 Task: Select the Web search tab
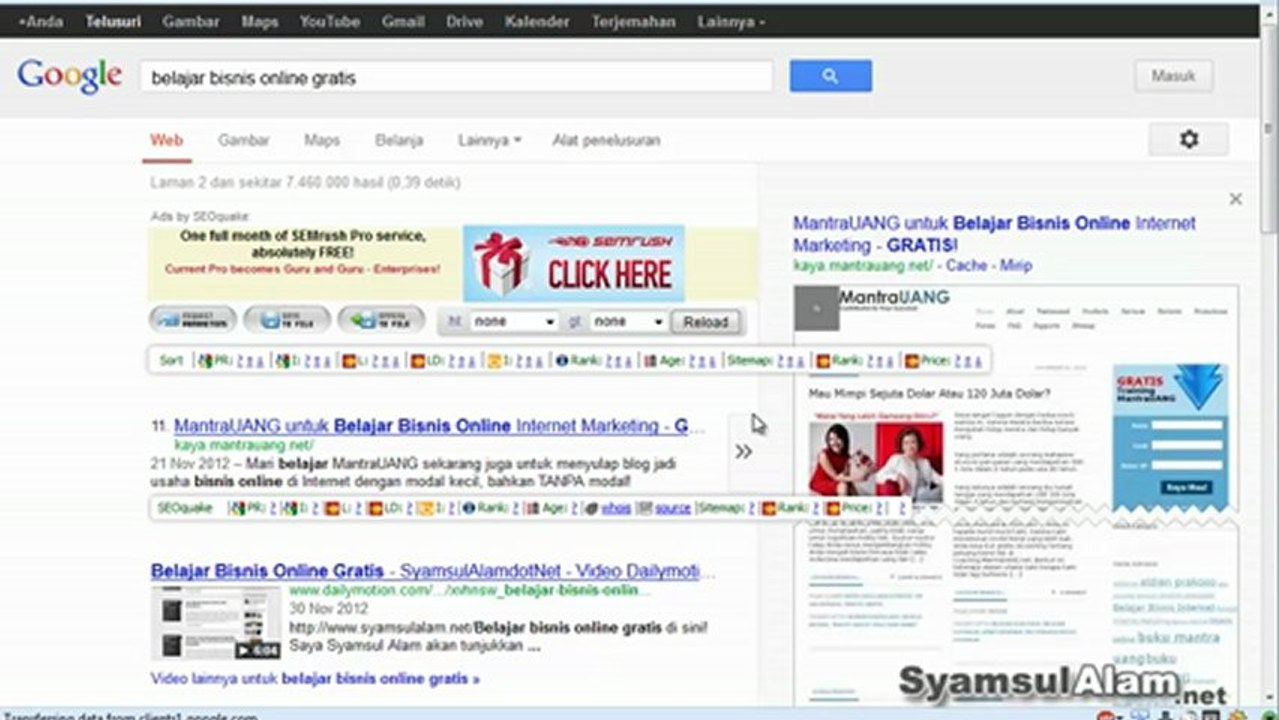point(166,140)
